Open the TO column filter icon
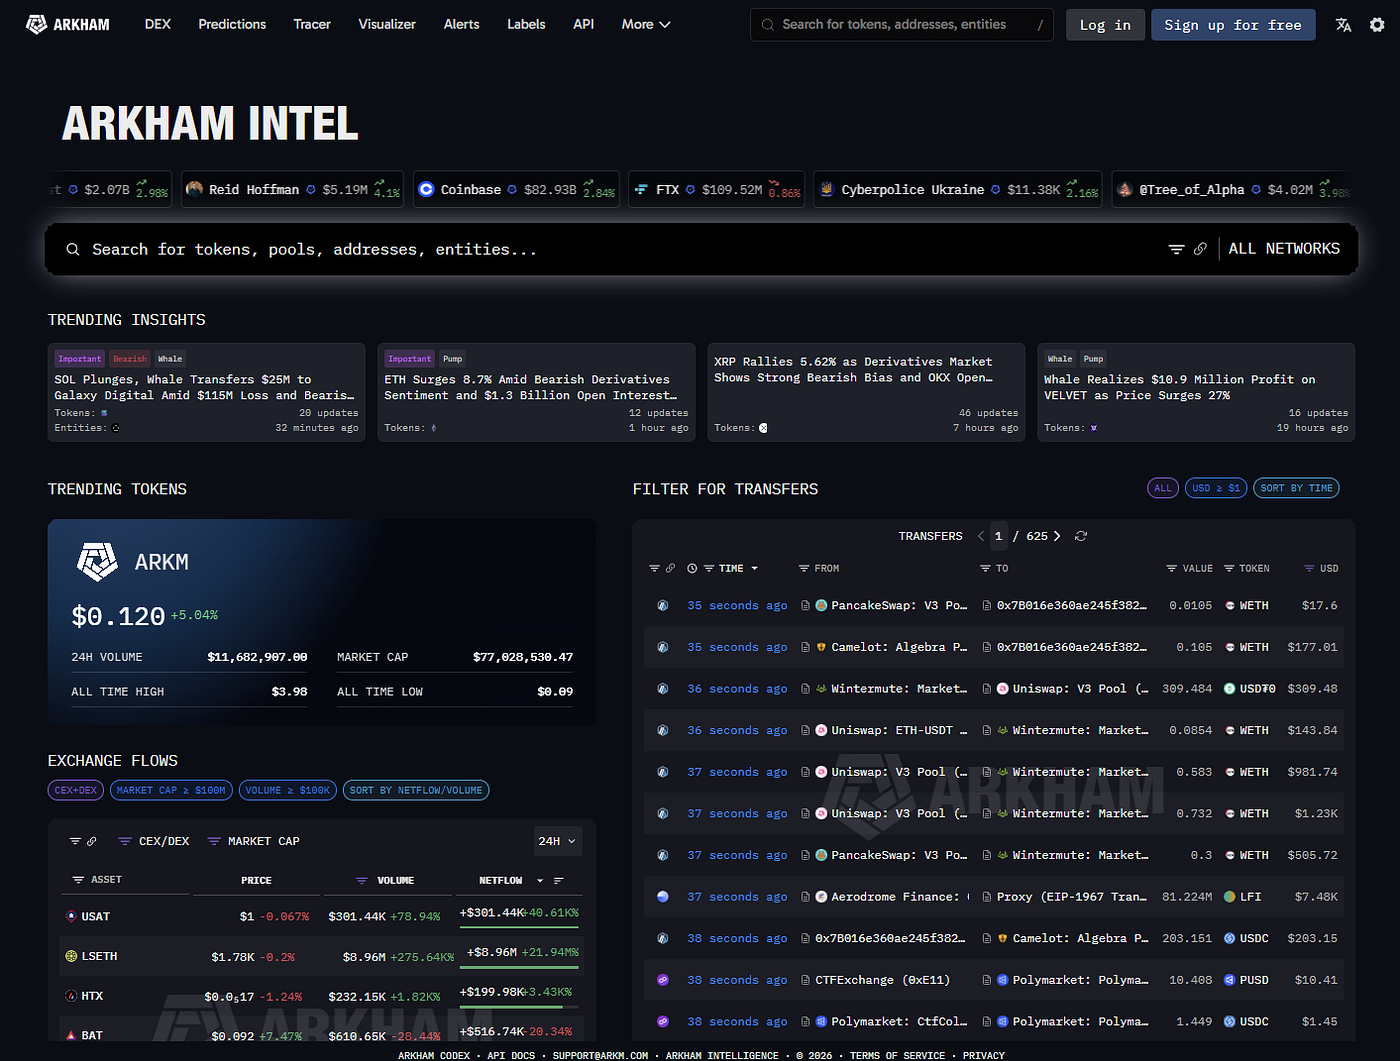This screenshot has height=1061, width=1400. click(x=985, y=568)
